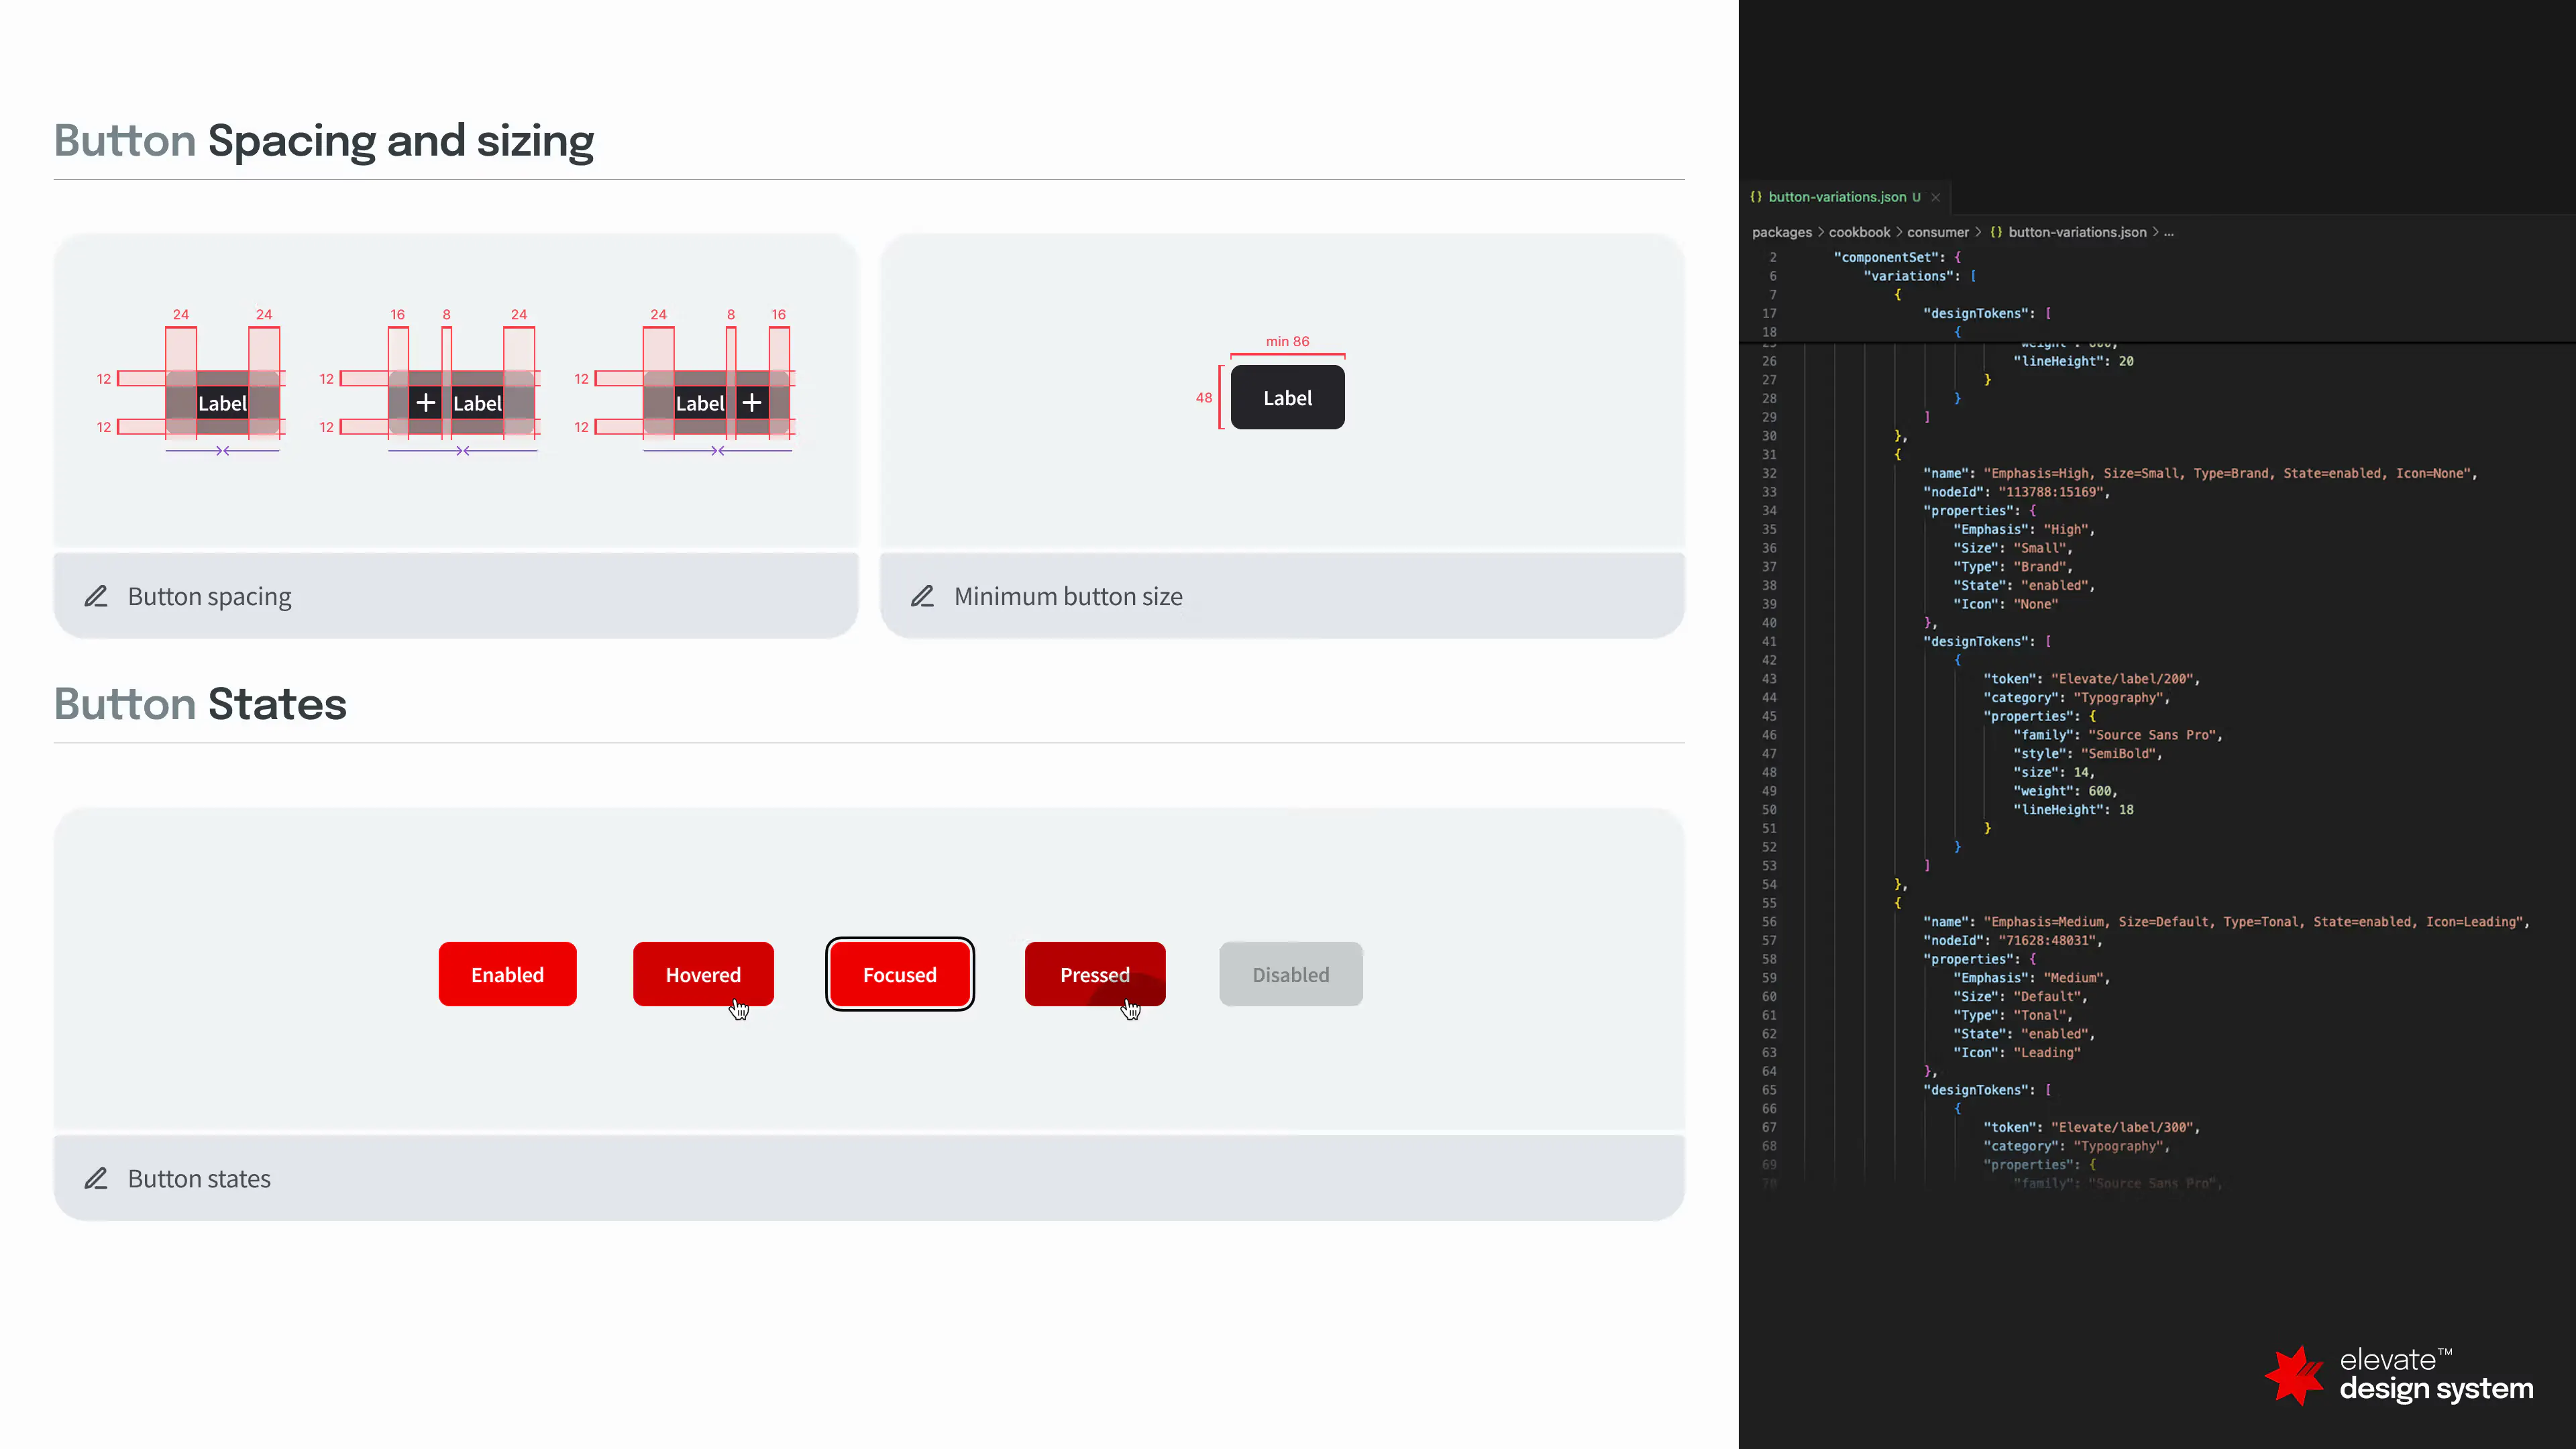Click the "token": "Elevate/label/300" line
The width and height of the screenshot is (2576, 1449).
2091,1127
